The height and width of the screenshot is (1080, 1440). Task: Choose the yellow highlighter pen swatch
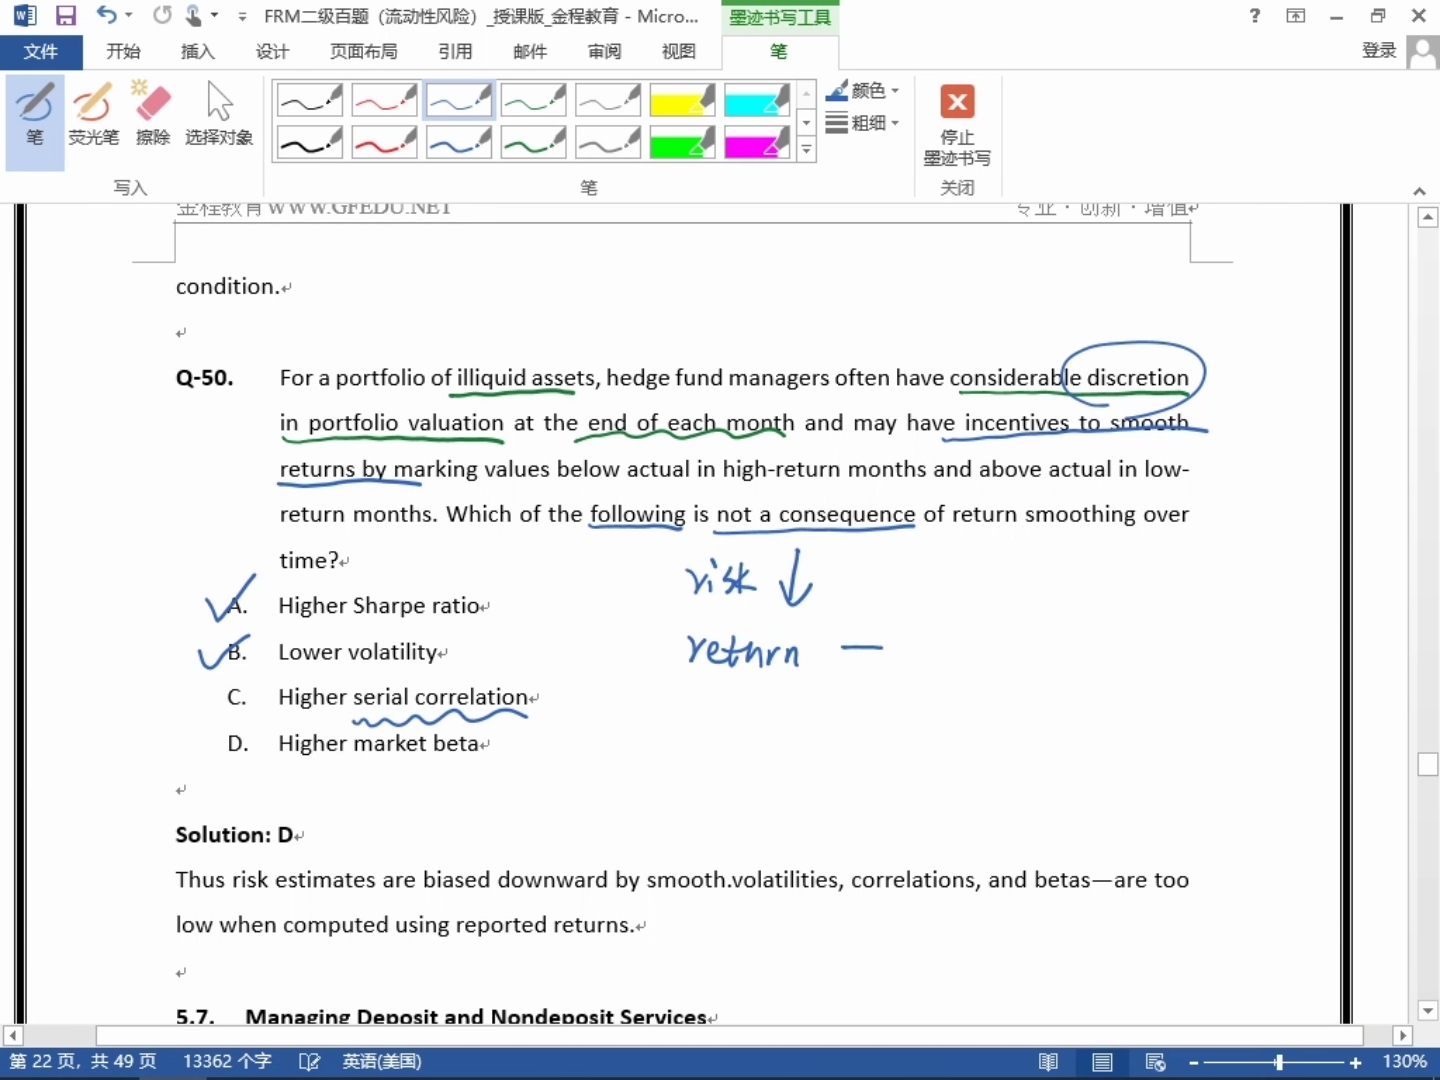682,100
